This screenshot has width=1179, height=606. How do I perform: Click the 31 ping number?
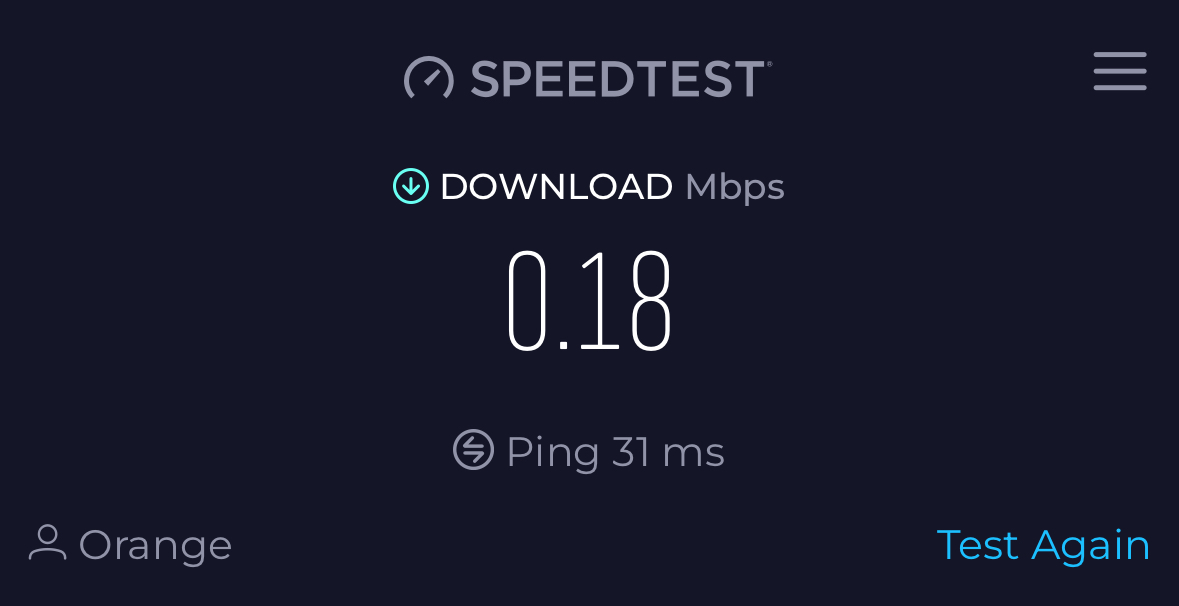pos(631,452)
